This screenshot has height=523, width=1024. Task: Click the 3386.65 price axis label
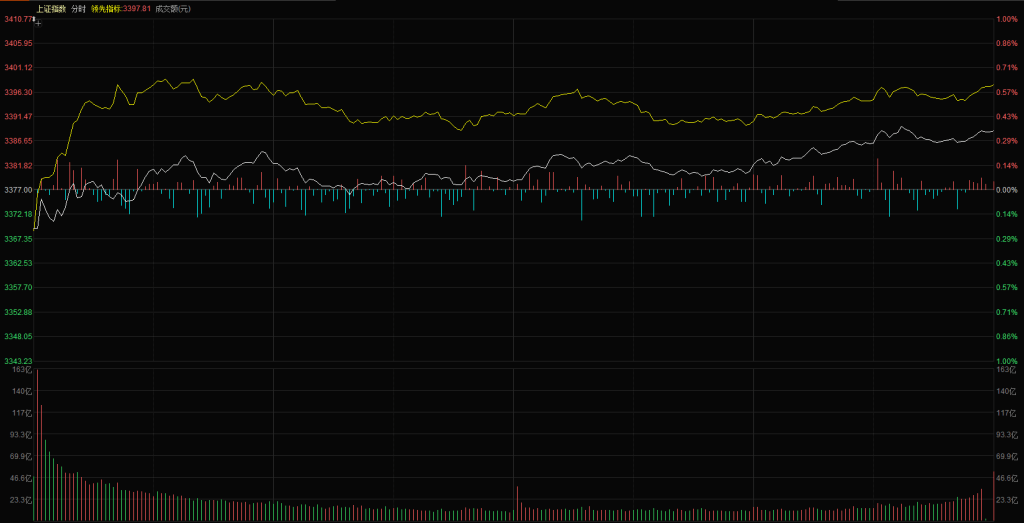(18, 140)
